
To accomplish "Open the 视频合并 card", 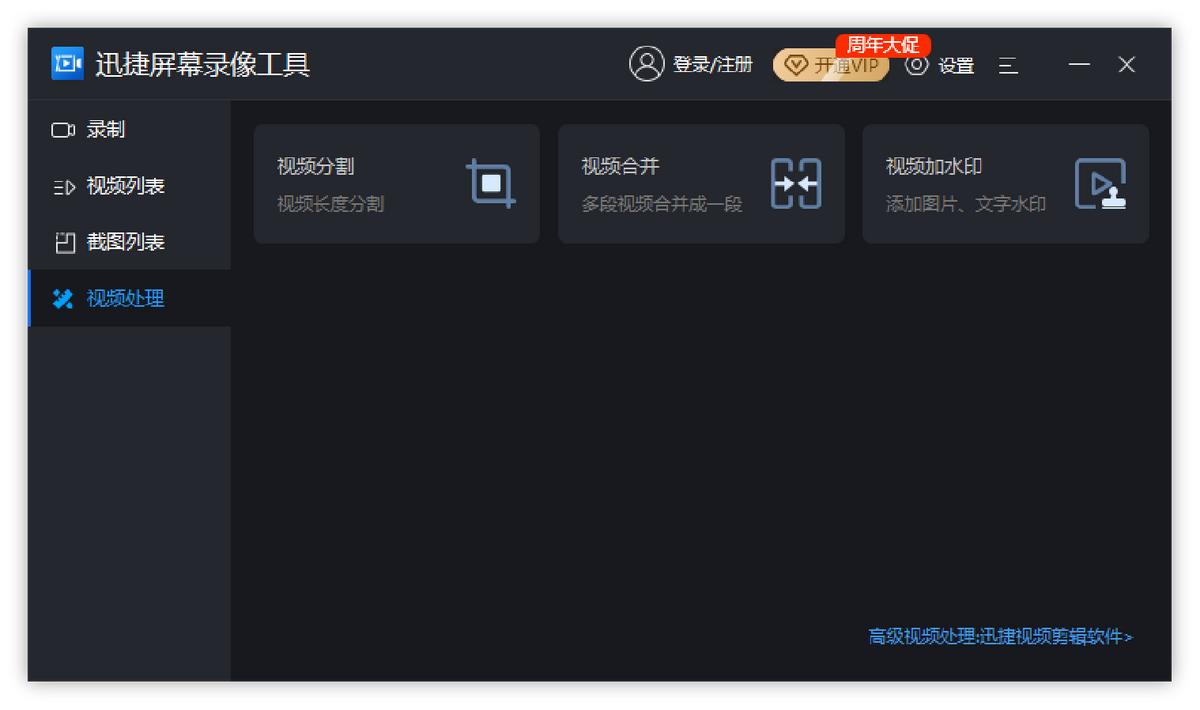I will [x=701, y=183].
